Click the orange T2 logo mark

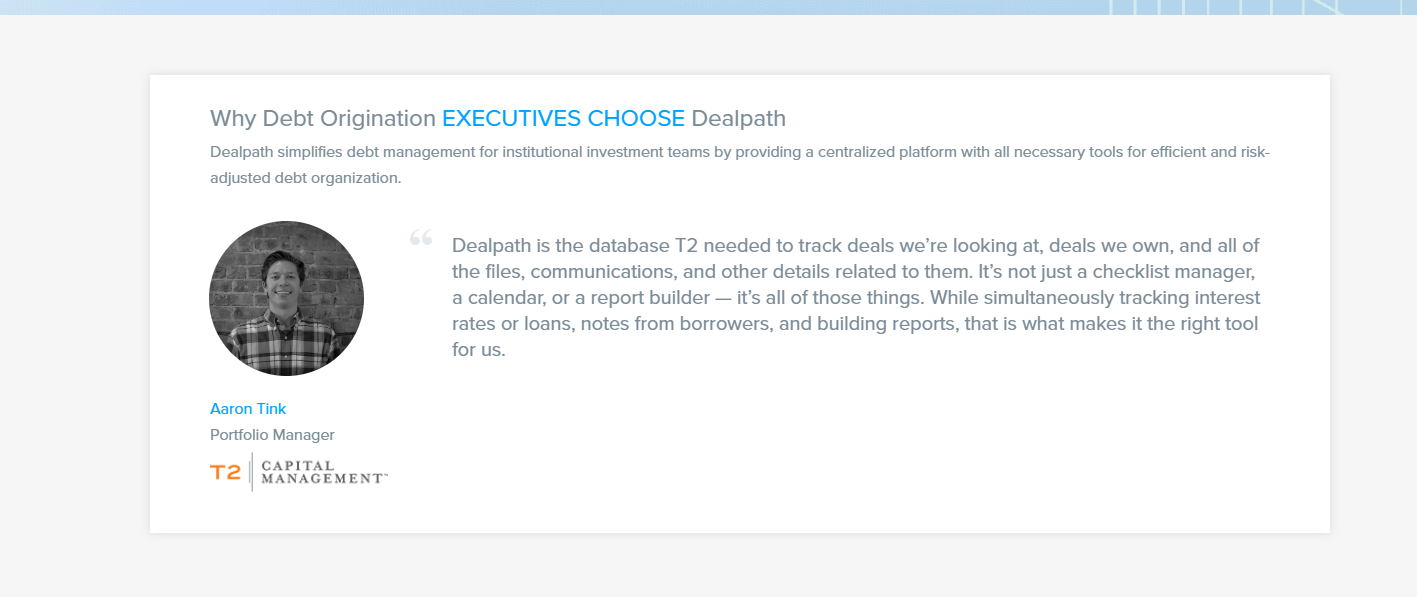(225, 472)
